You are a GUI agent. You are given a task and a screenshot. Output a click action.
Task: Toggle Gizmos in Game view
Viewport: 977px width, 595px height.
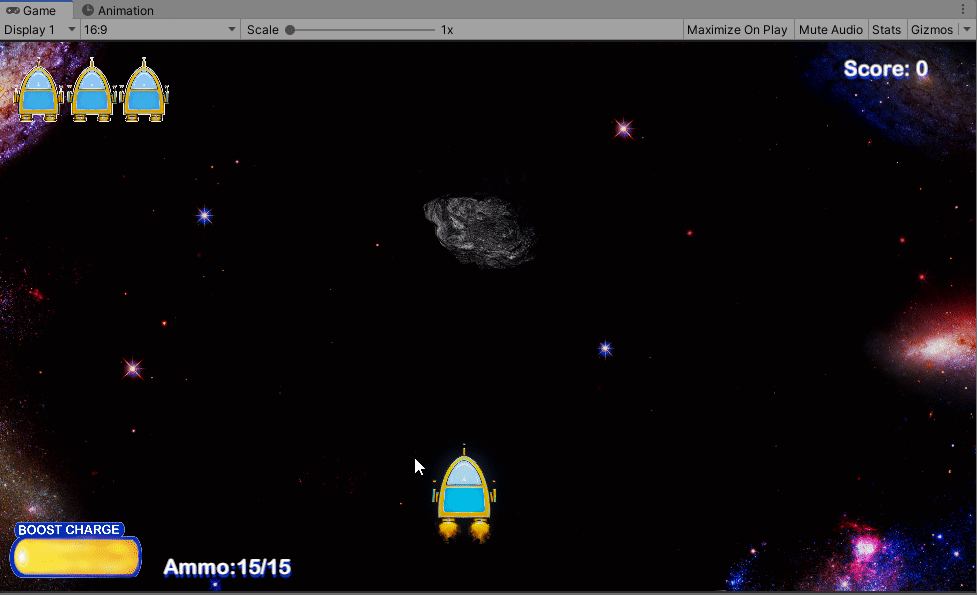(932, 29)
